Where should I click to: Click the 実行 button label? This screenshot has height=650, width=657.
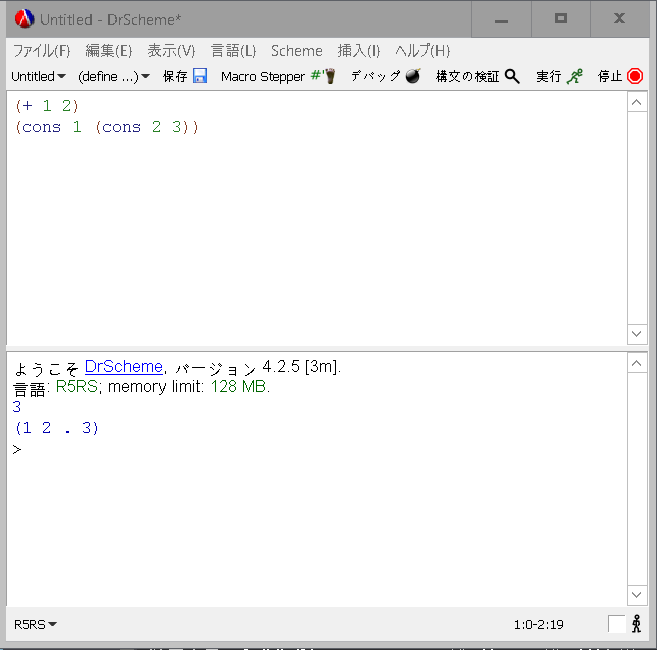pyautogui.click(x=548, y=76)
